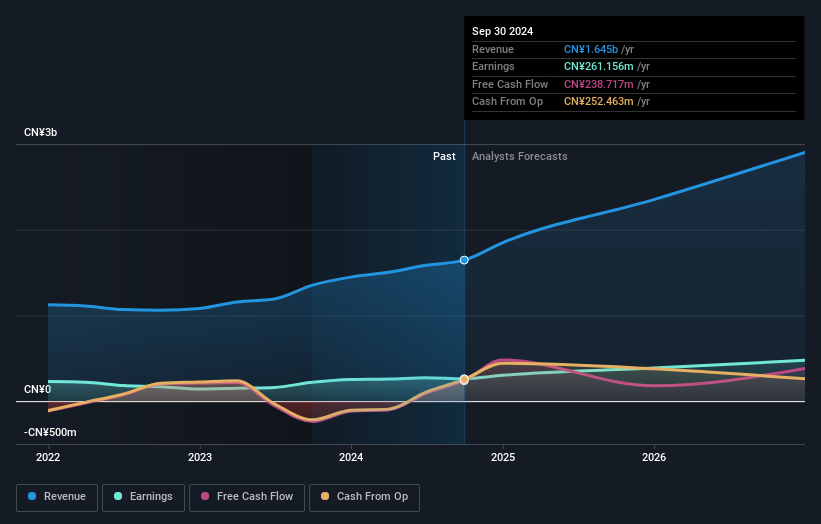Toggle the Cash From Op legend button
Viewport: 821px width, 524px height.
coord(364,497)
